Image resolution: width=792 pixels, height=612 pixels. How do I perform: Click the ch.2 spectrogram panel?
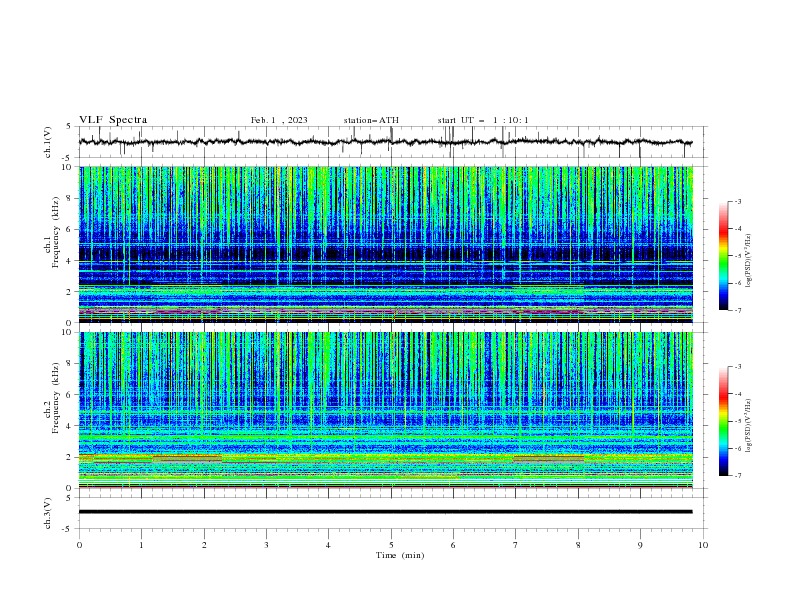tap(386, 410)
